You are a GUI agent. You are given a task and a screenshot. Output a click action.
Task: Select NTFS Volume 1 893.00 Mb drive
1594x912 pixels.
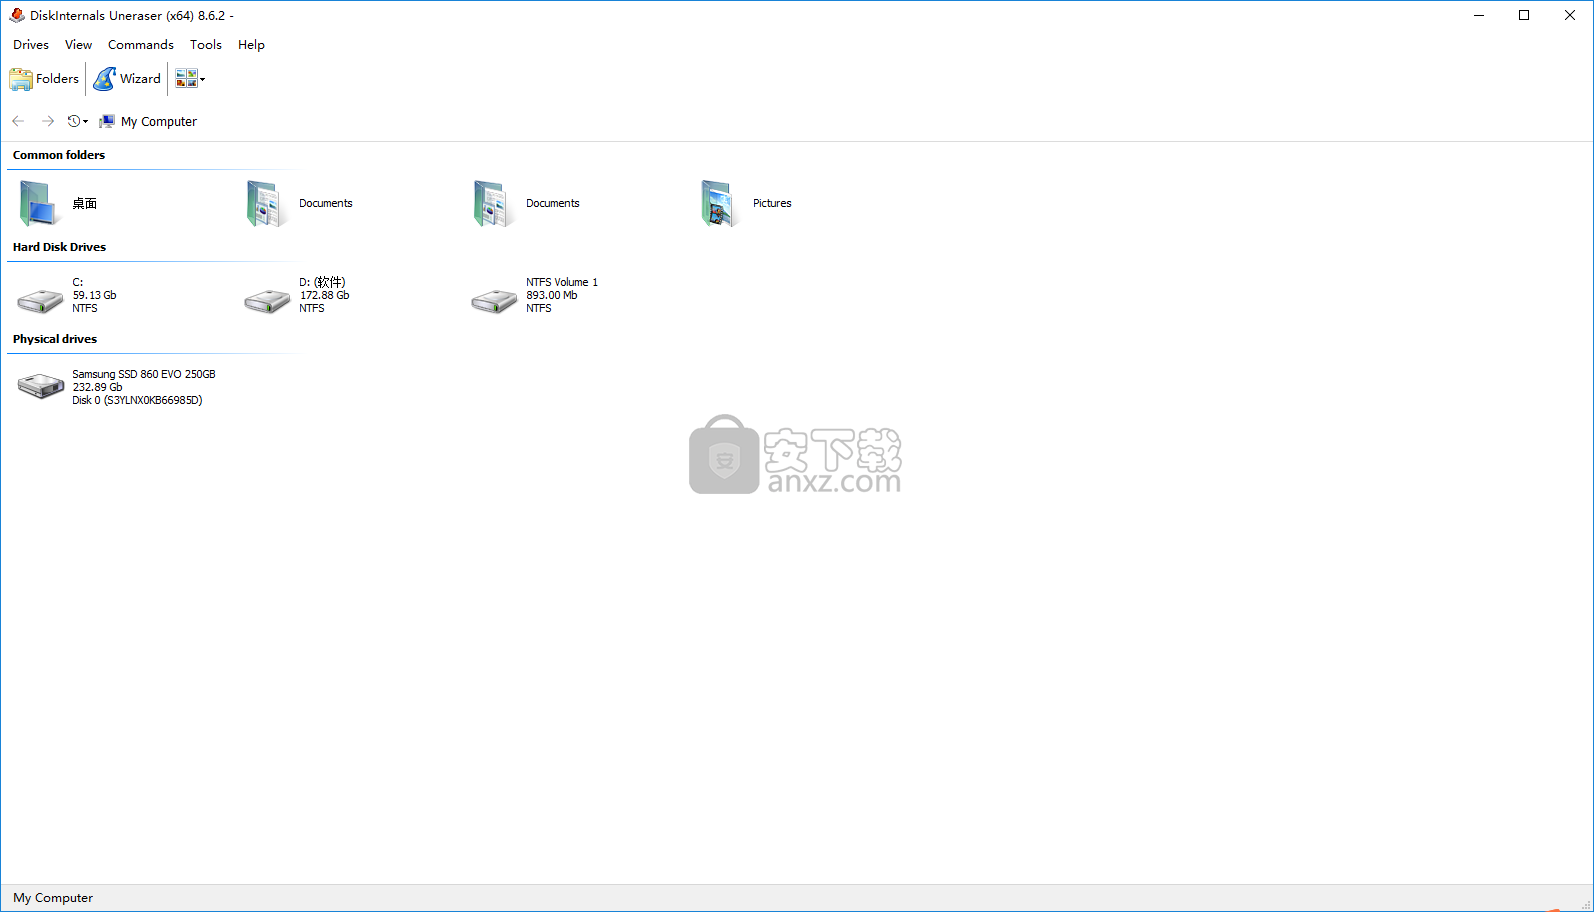495,298
